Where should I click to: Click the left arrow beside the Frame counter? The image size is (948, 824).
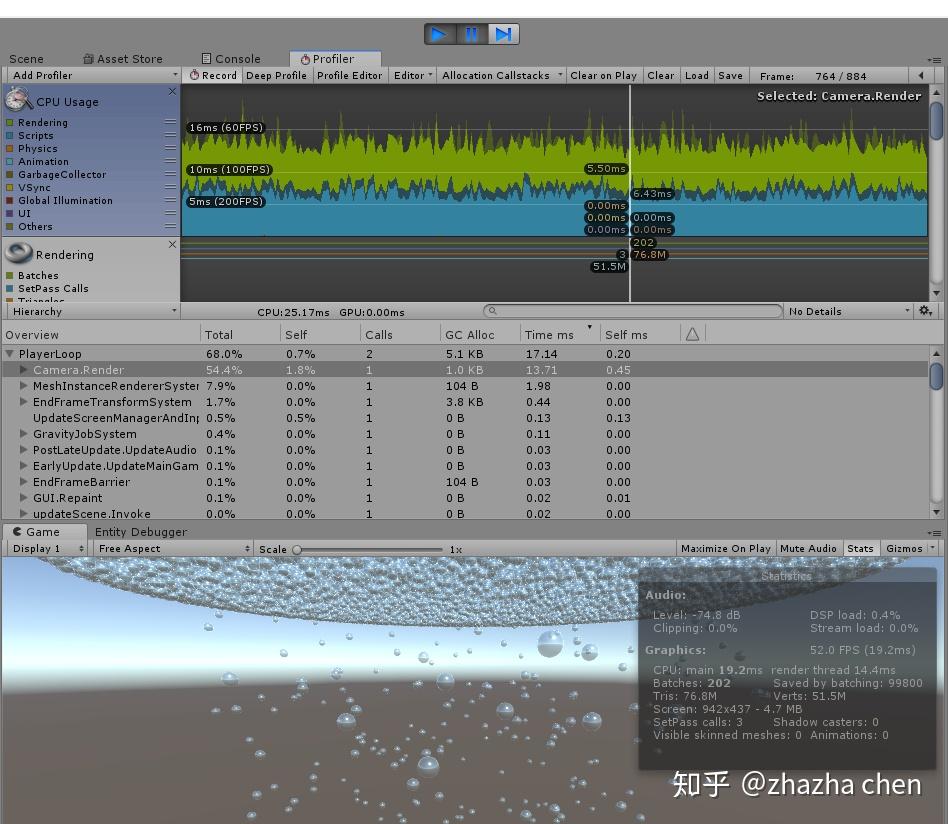[921, 75]
